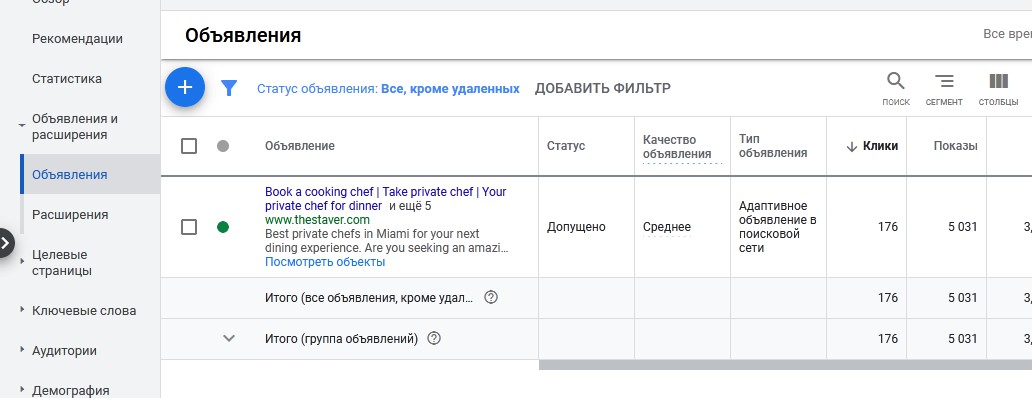The image size is (1032, 398).
Task: Sort by the Клики column header
Action: coord(873,146)
